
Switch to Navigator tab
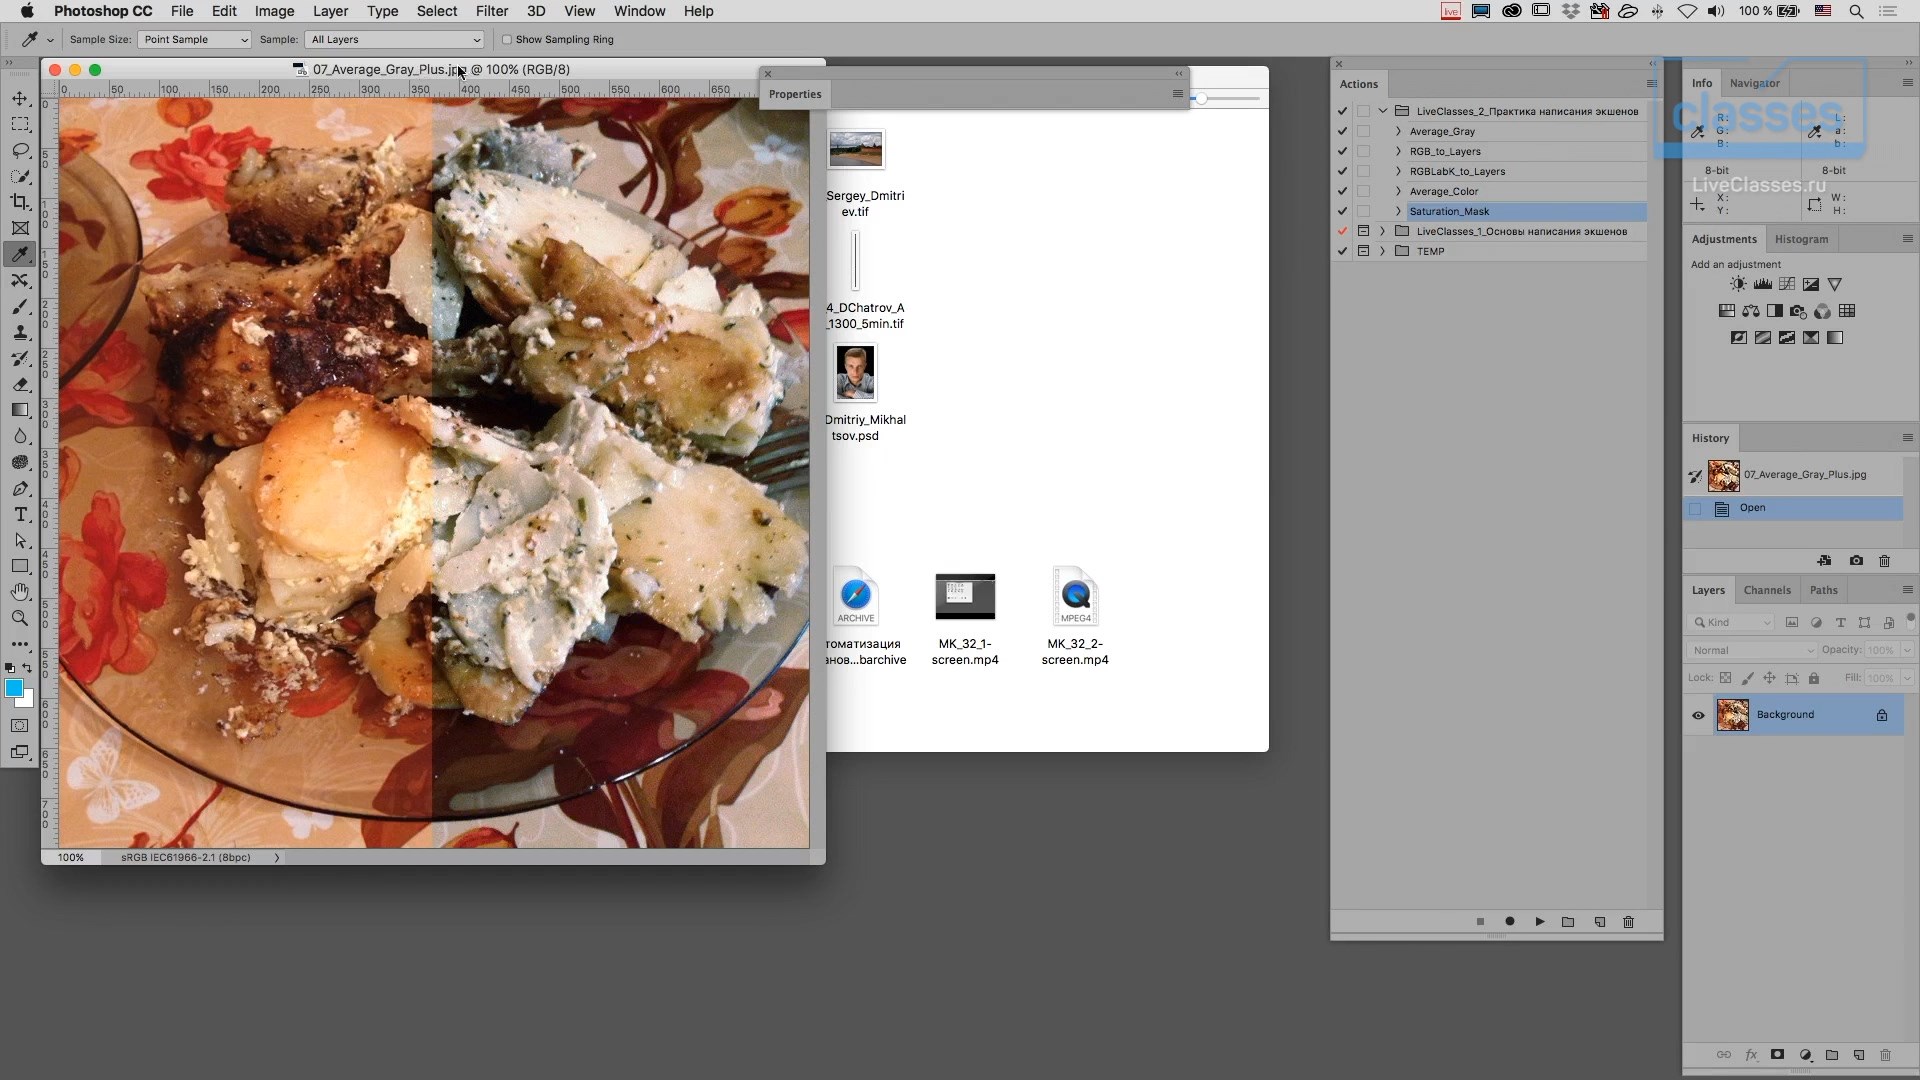pyautogui.click(x=1754, y=83)
